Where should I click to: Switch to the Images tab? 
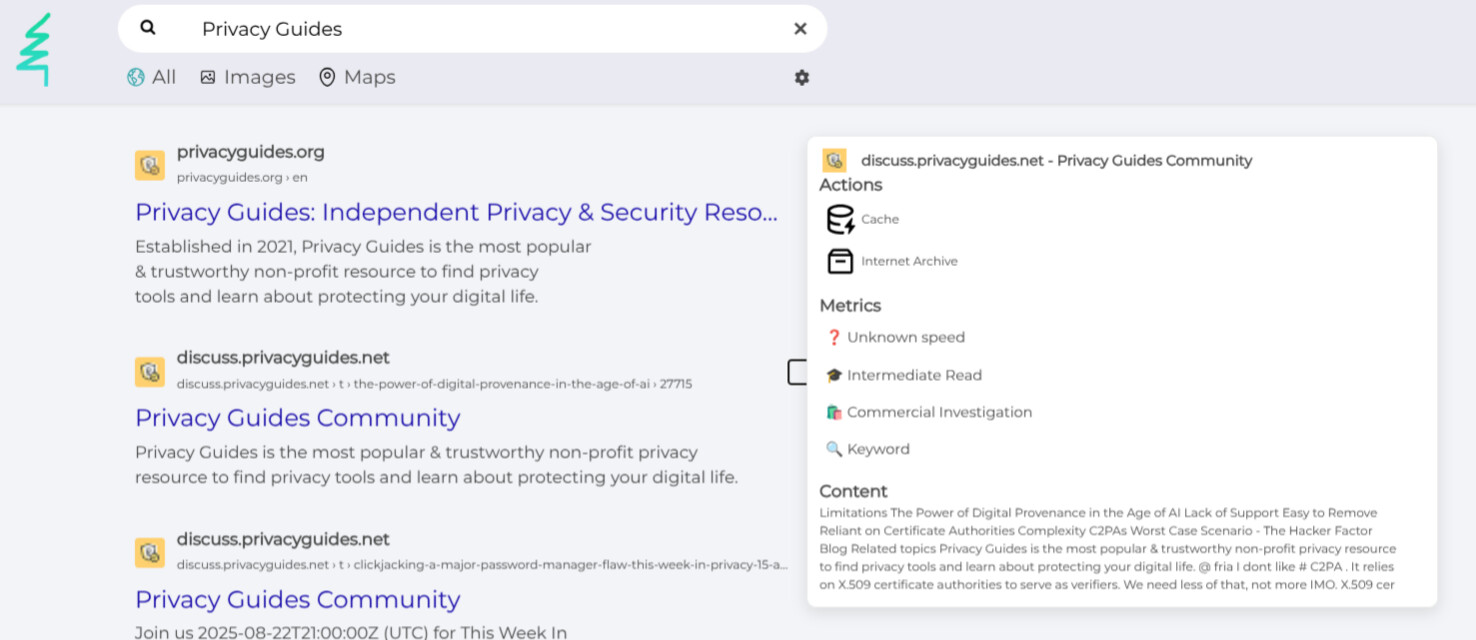click(248, 77)
